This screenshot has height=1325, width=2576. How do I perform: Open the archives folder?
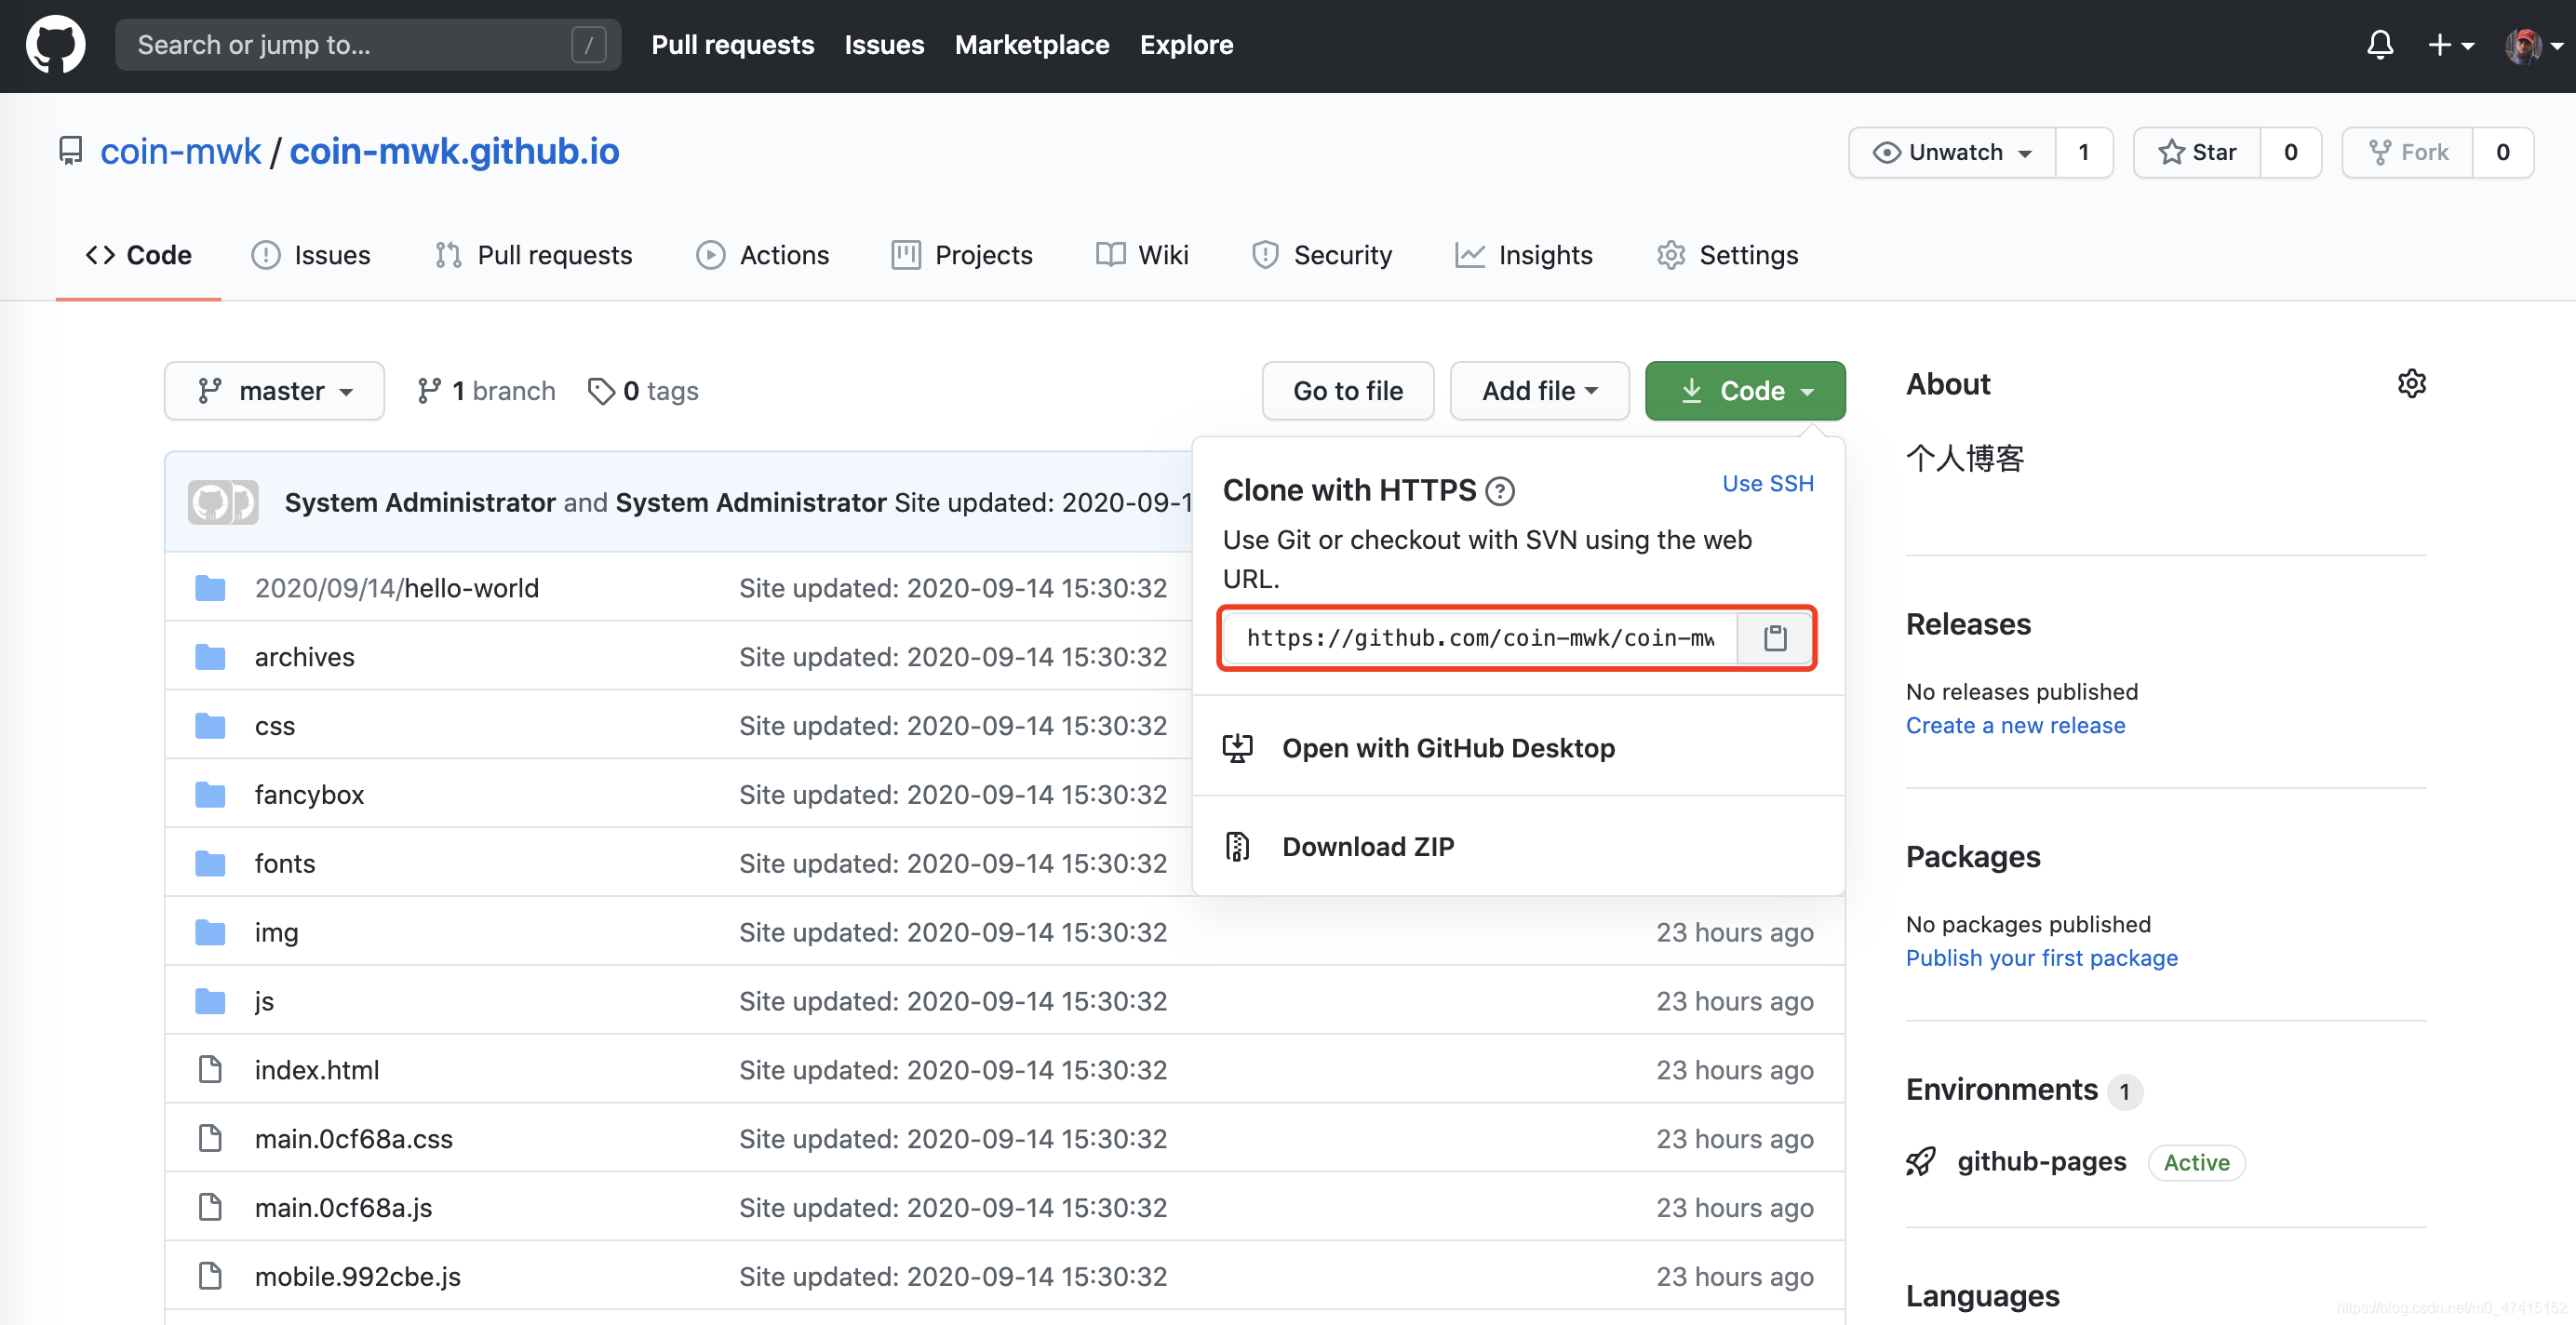point(305,657)
